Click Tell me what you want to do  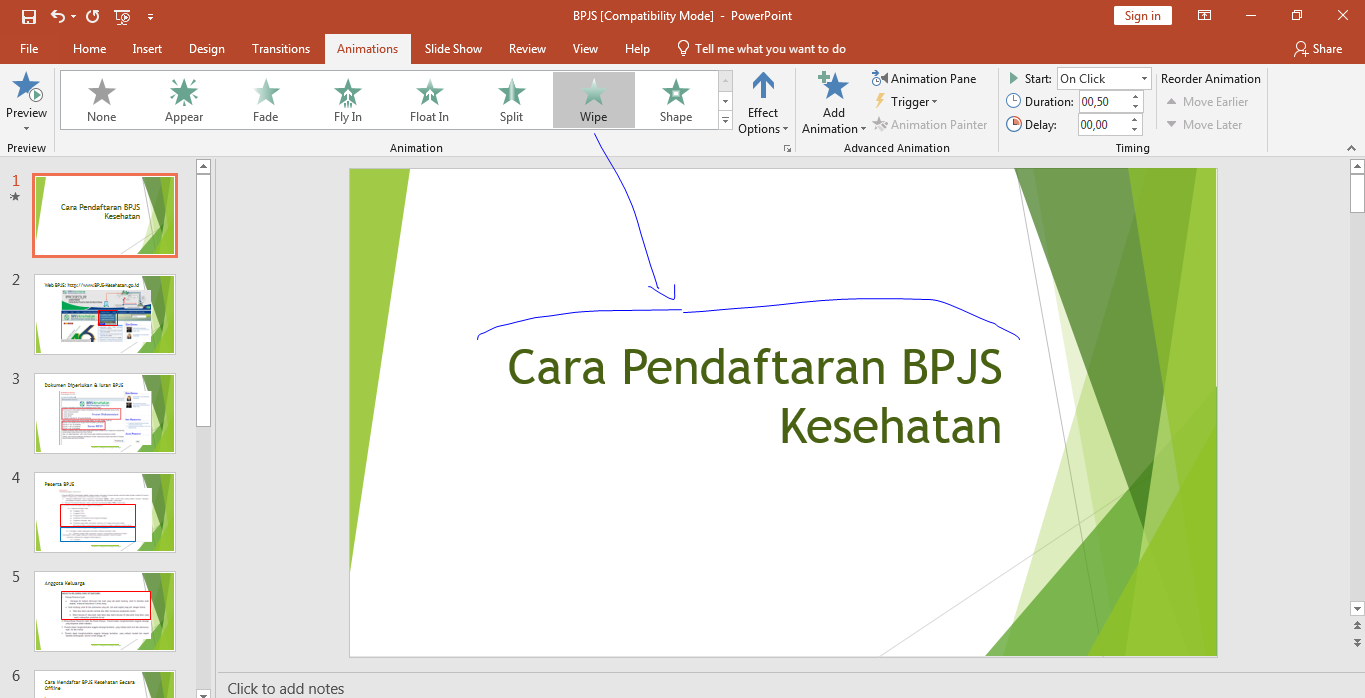tap(761, 49)
